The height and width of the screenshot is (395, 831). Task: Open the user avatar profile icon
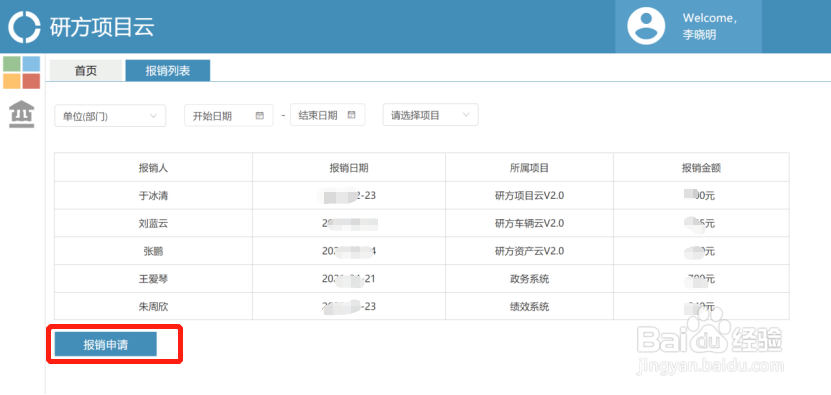tap(646, 26)
